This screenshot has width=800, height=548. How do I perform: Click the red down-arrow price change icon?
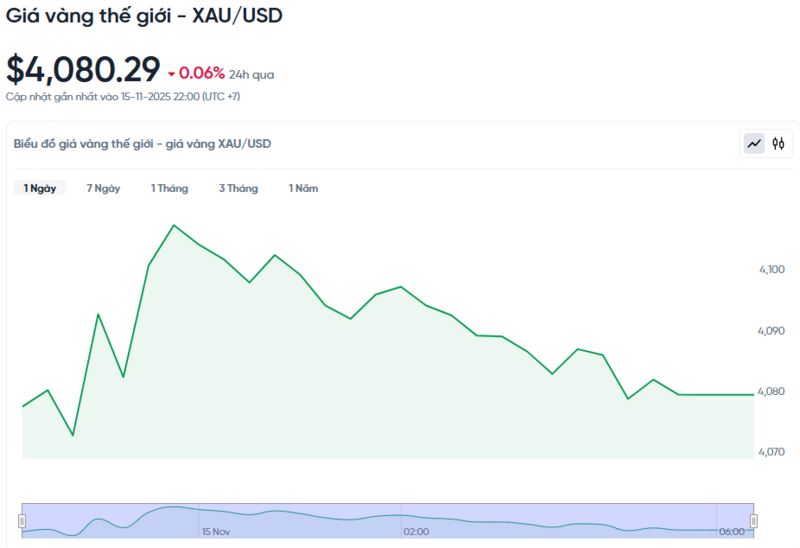pyautogui.click(x=171, y=74)
